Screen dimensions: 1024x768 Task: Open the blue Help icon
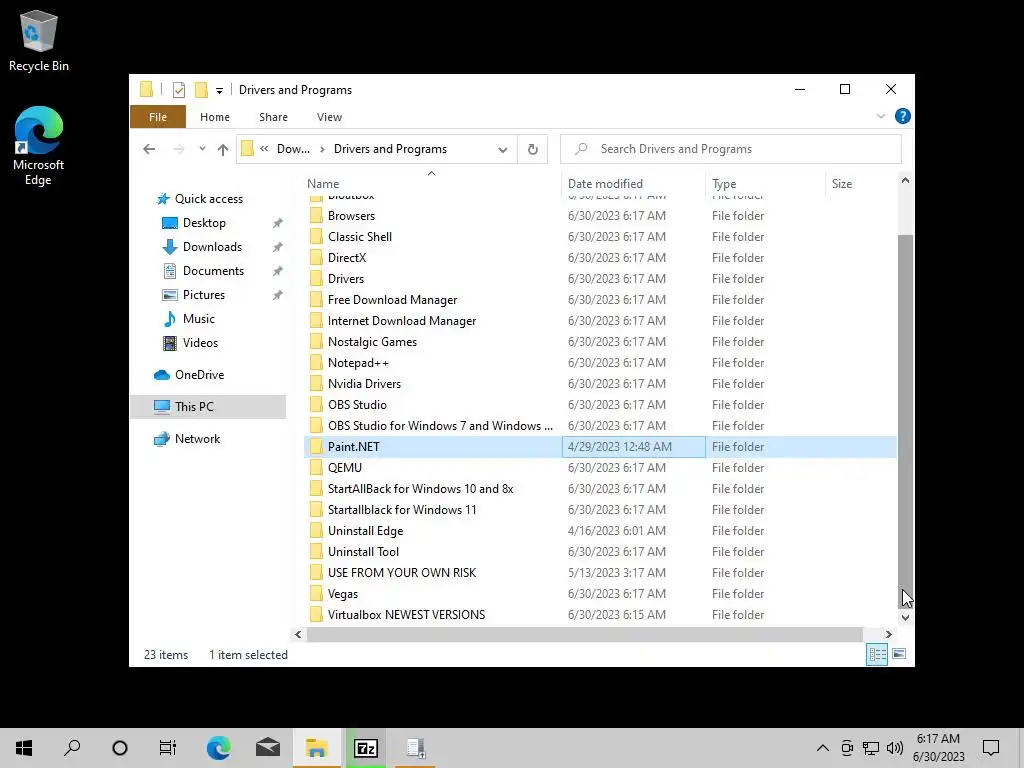(x=903, y=116)
